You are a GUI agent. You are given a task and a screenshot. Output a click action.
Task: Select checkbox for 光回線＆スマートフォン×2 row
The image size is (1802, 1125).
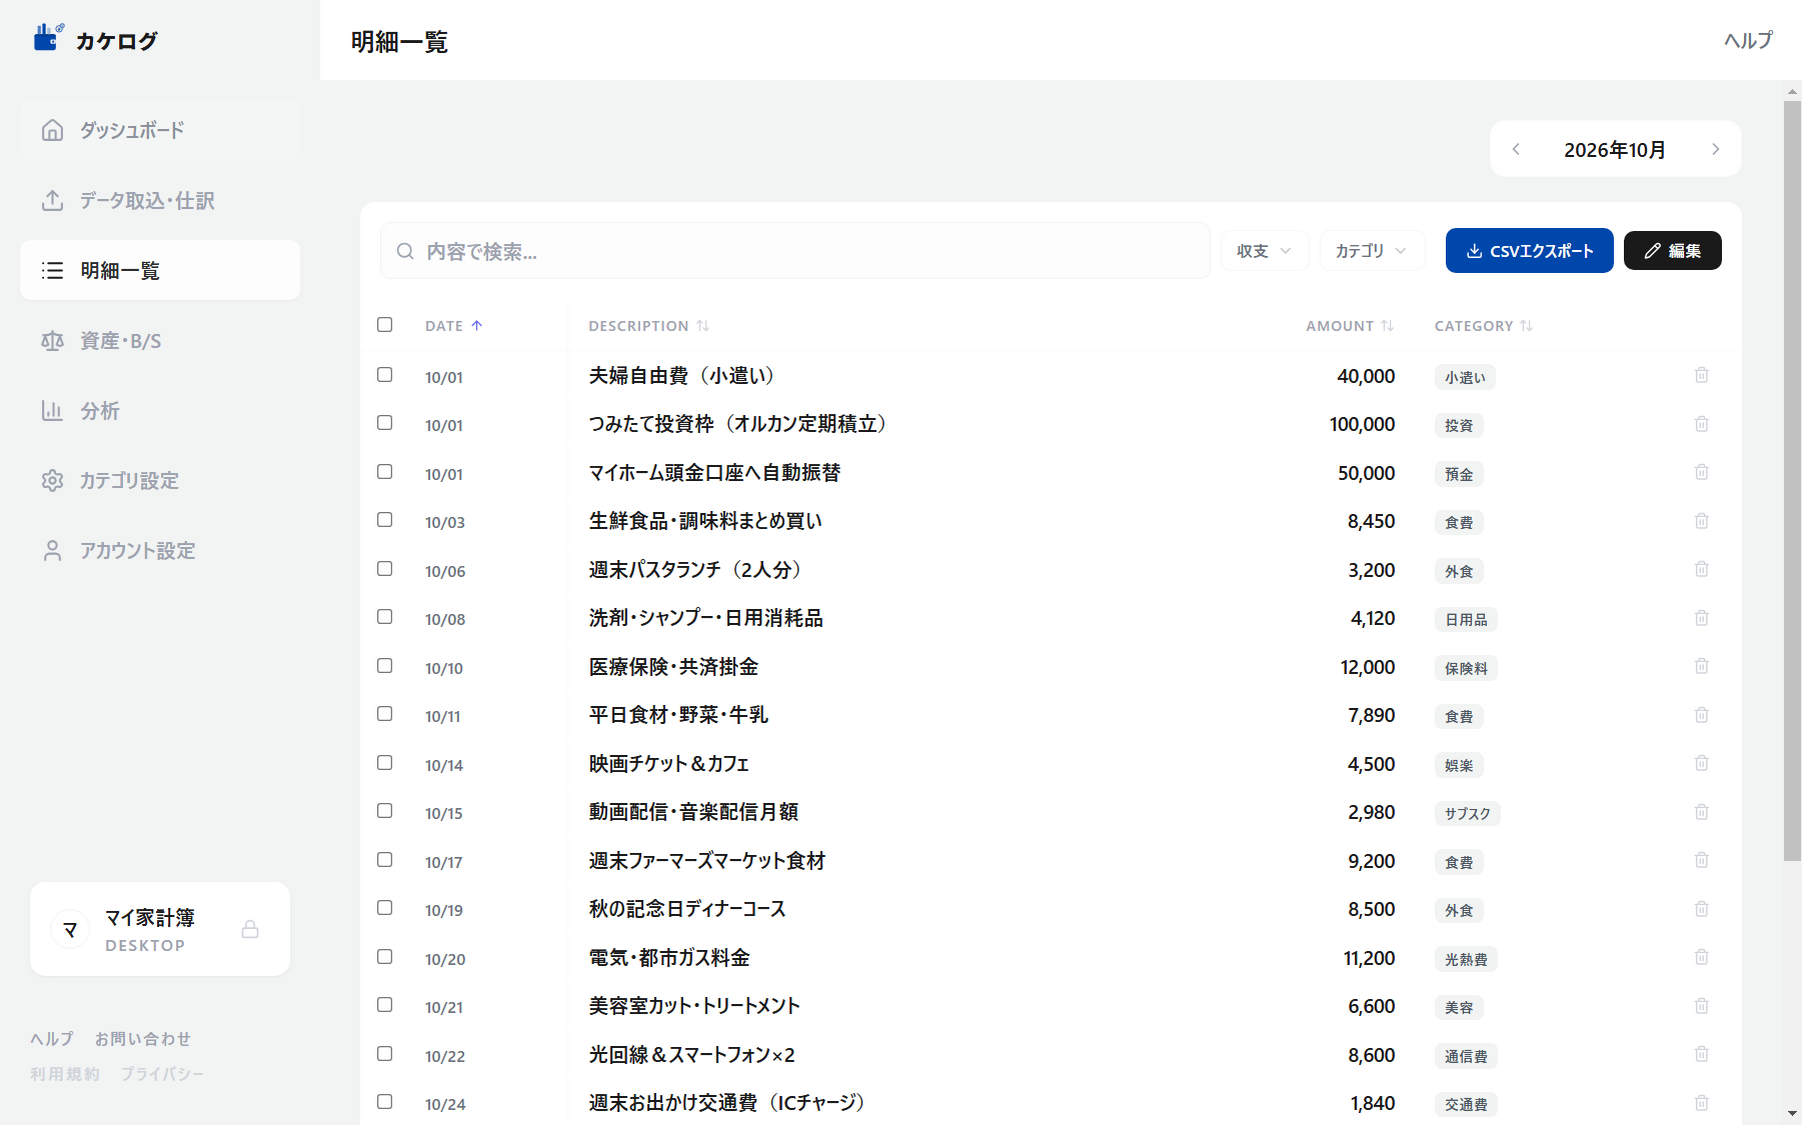[385, 1054]
